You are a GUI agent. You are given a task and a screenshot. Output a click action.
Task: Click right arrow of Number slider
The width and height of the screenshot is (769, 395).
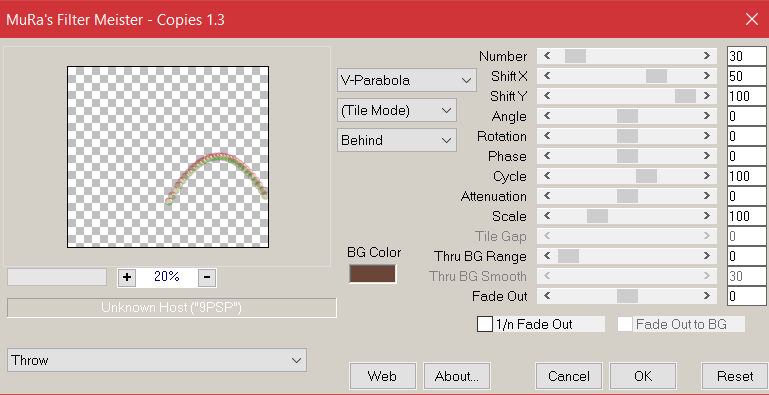[707, 56]
